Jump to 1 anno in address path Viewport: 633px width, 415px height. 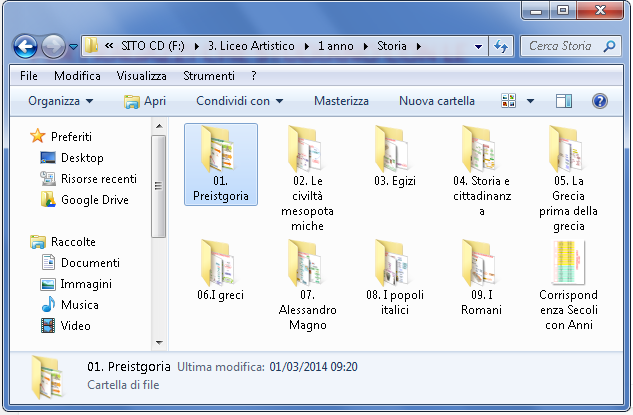click(335, 46)
